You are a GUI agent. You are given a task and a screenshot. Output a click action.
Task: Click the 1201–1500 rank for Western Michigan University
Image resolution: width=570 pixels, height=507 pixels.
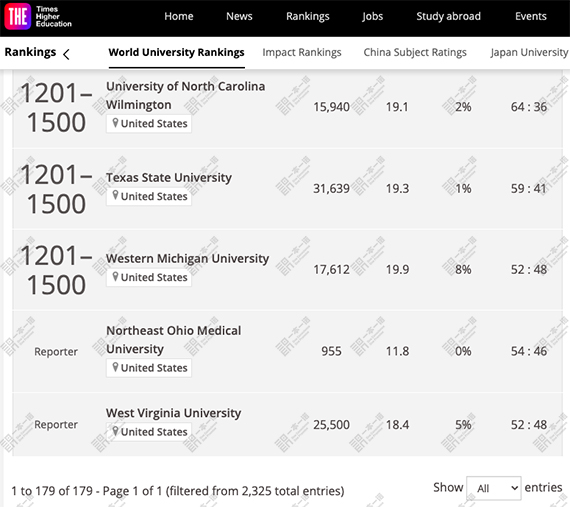click(56, 270)
